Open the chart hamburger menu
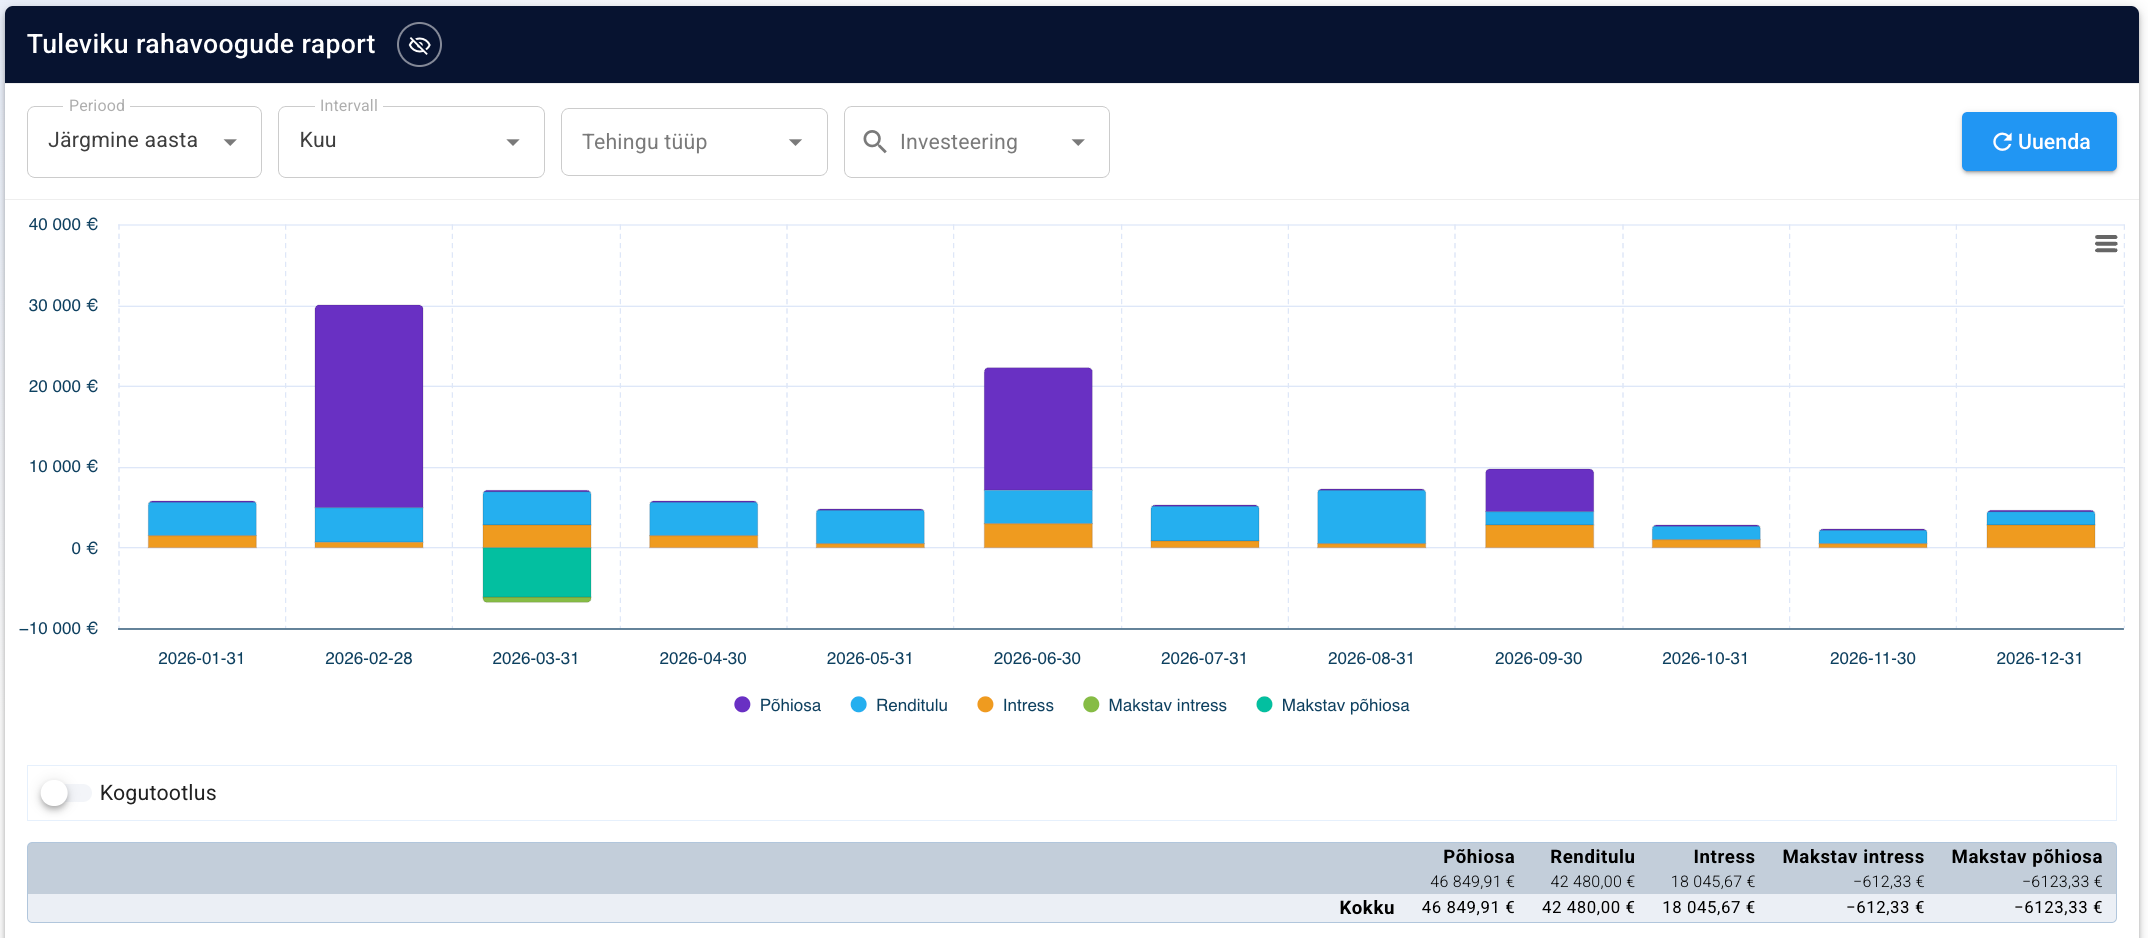Viewport: 2148px width, 938px height. (x=2105, y=244)
